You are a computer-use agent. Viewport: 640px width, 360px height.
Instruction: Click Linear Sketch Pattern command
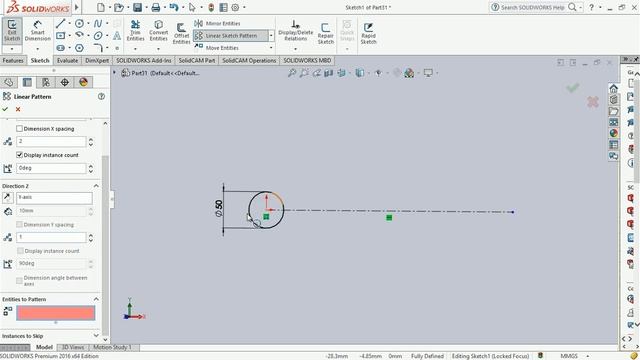[231, 36]
